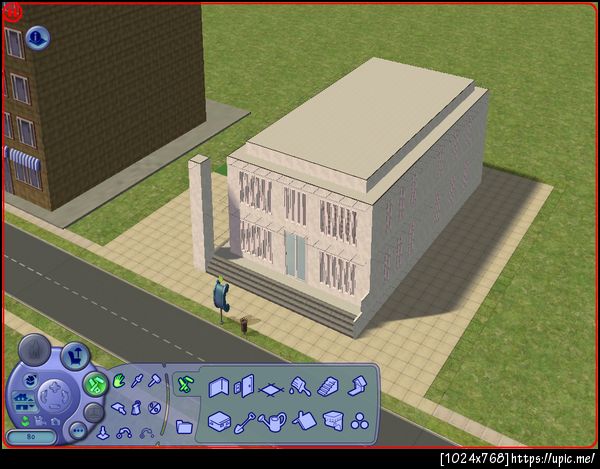Open the lot information panel icon
This screenshot has height=469, width=600.
[38, 37]
